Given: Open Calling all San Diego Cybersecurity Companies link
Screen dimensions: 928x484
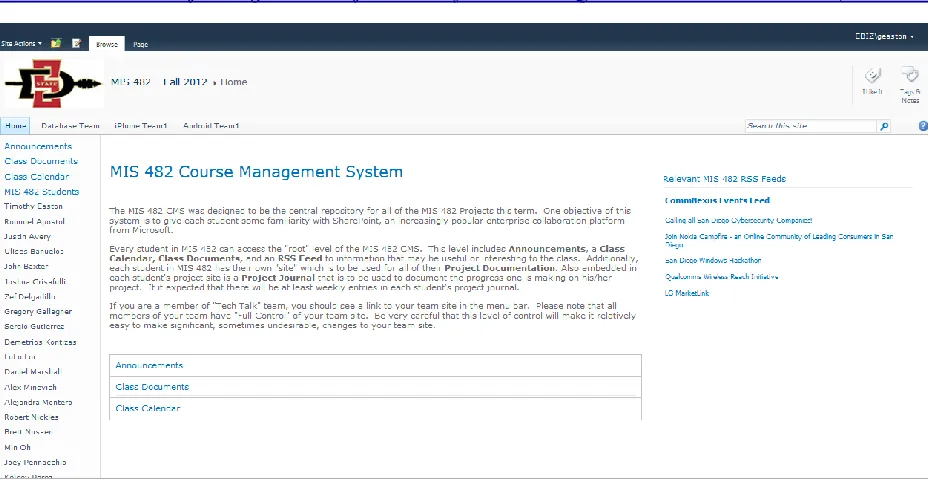Looking at the screenshot, I should point(739,220).
